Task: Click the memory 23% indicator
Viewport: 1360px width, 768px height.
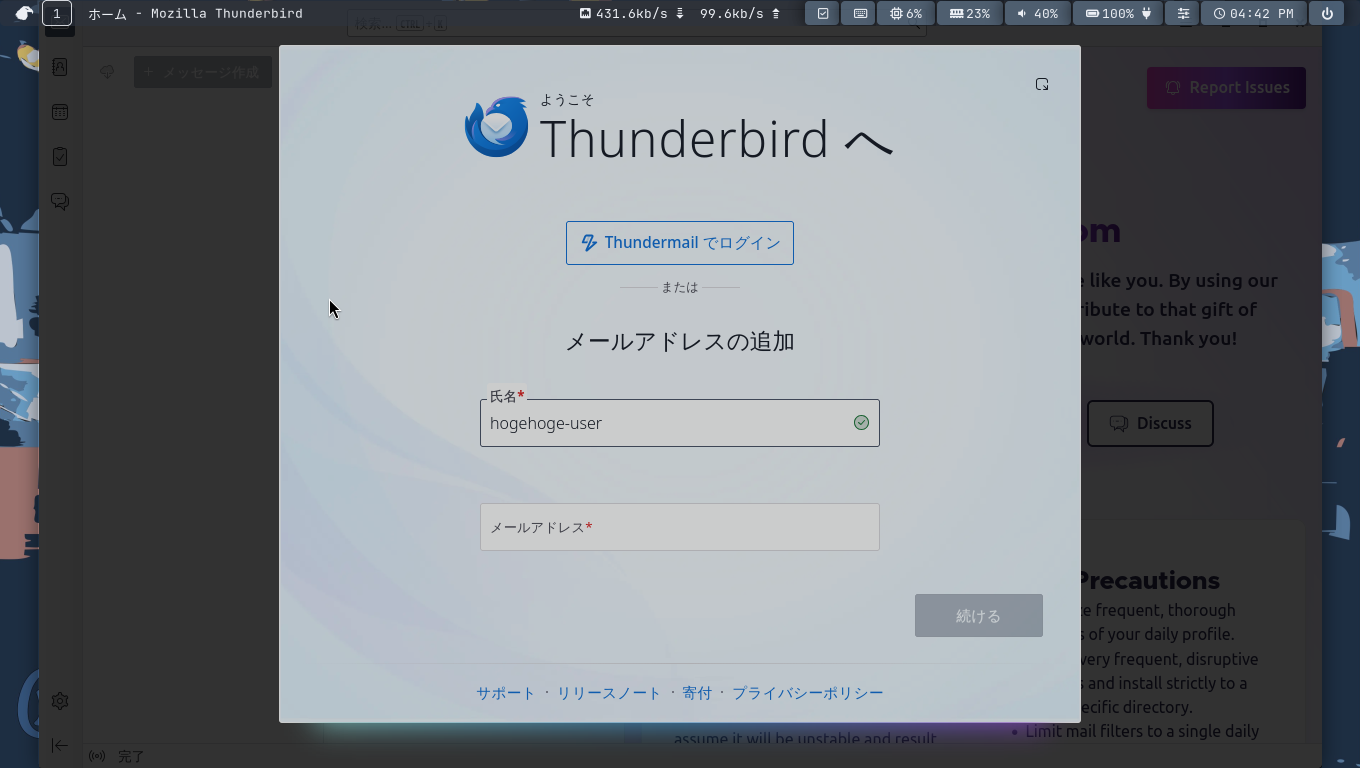Action: (969, 14)
